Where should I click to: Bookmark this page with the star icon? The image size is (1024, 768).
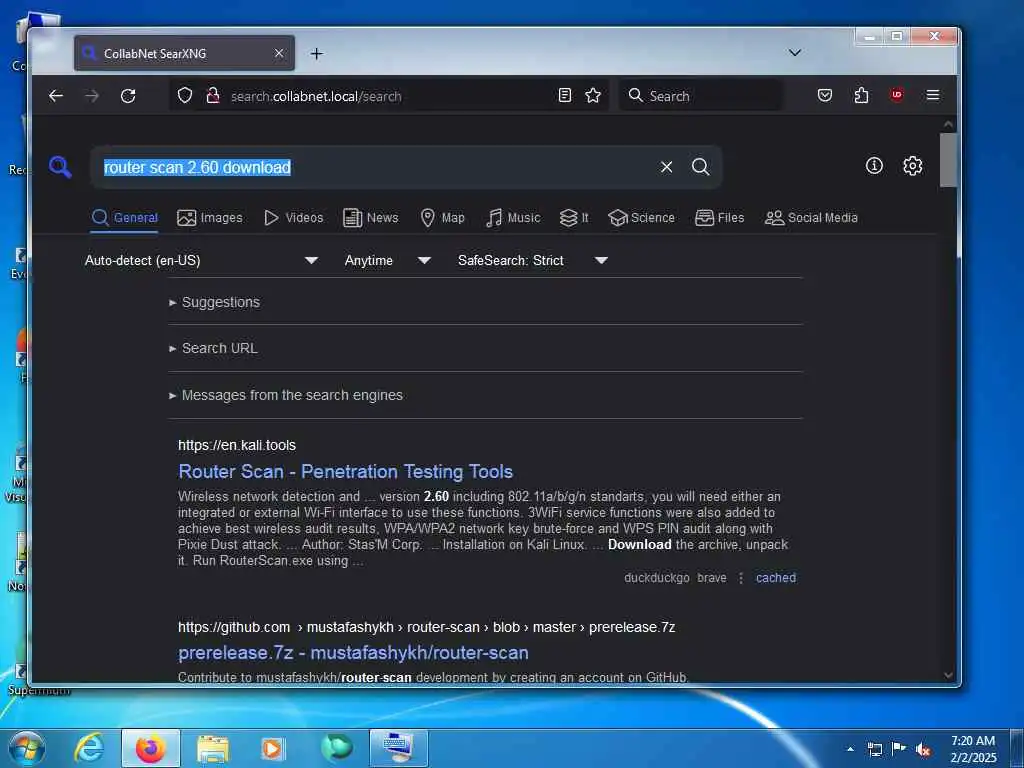(593, 95)
